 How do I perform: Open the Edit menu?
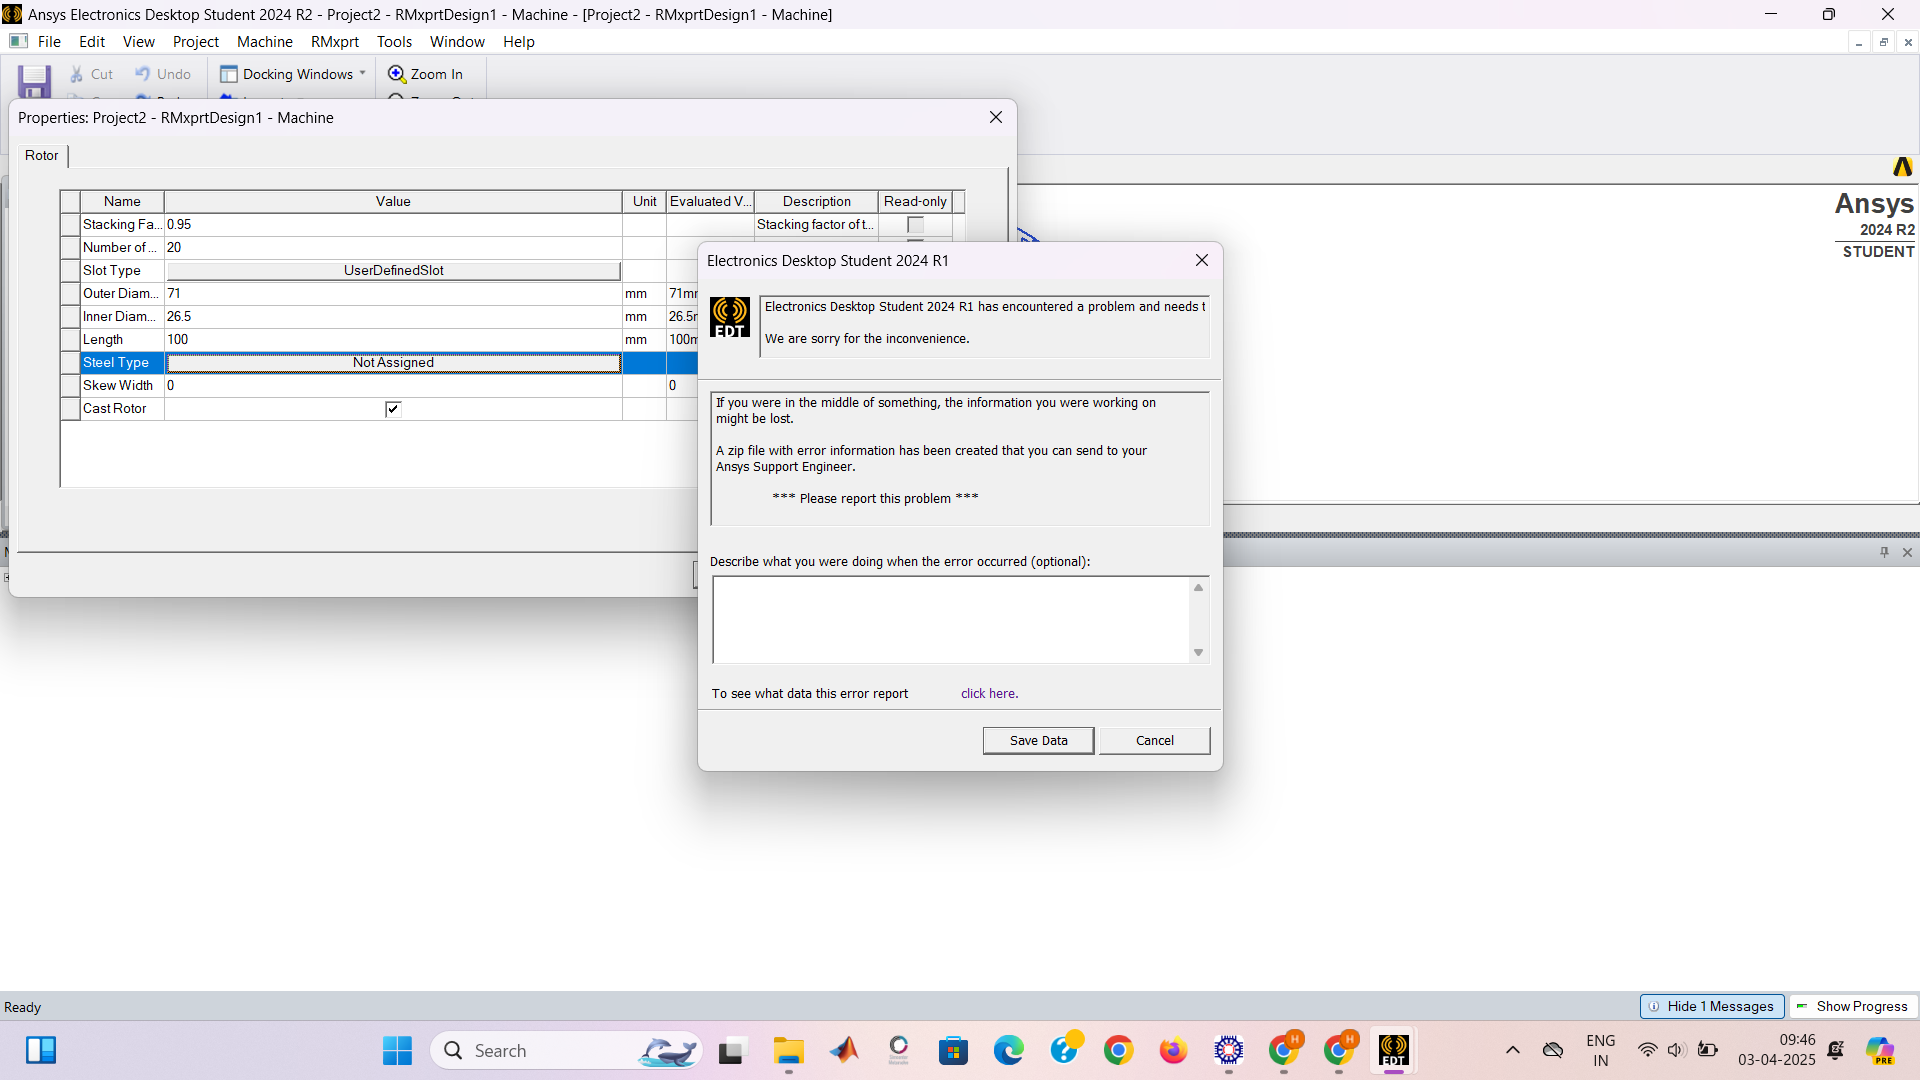92,42
